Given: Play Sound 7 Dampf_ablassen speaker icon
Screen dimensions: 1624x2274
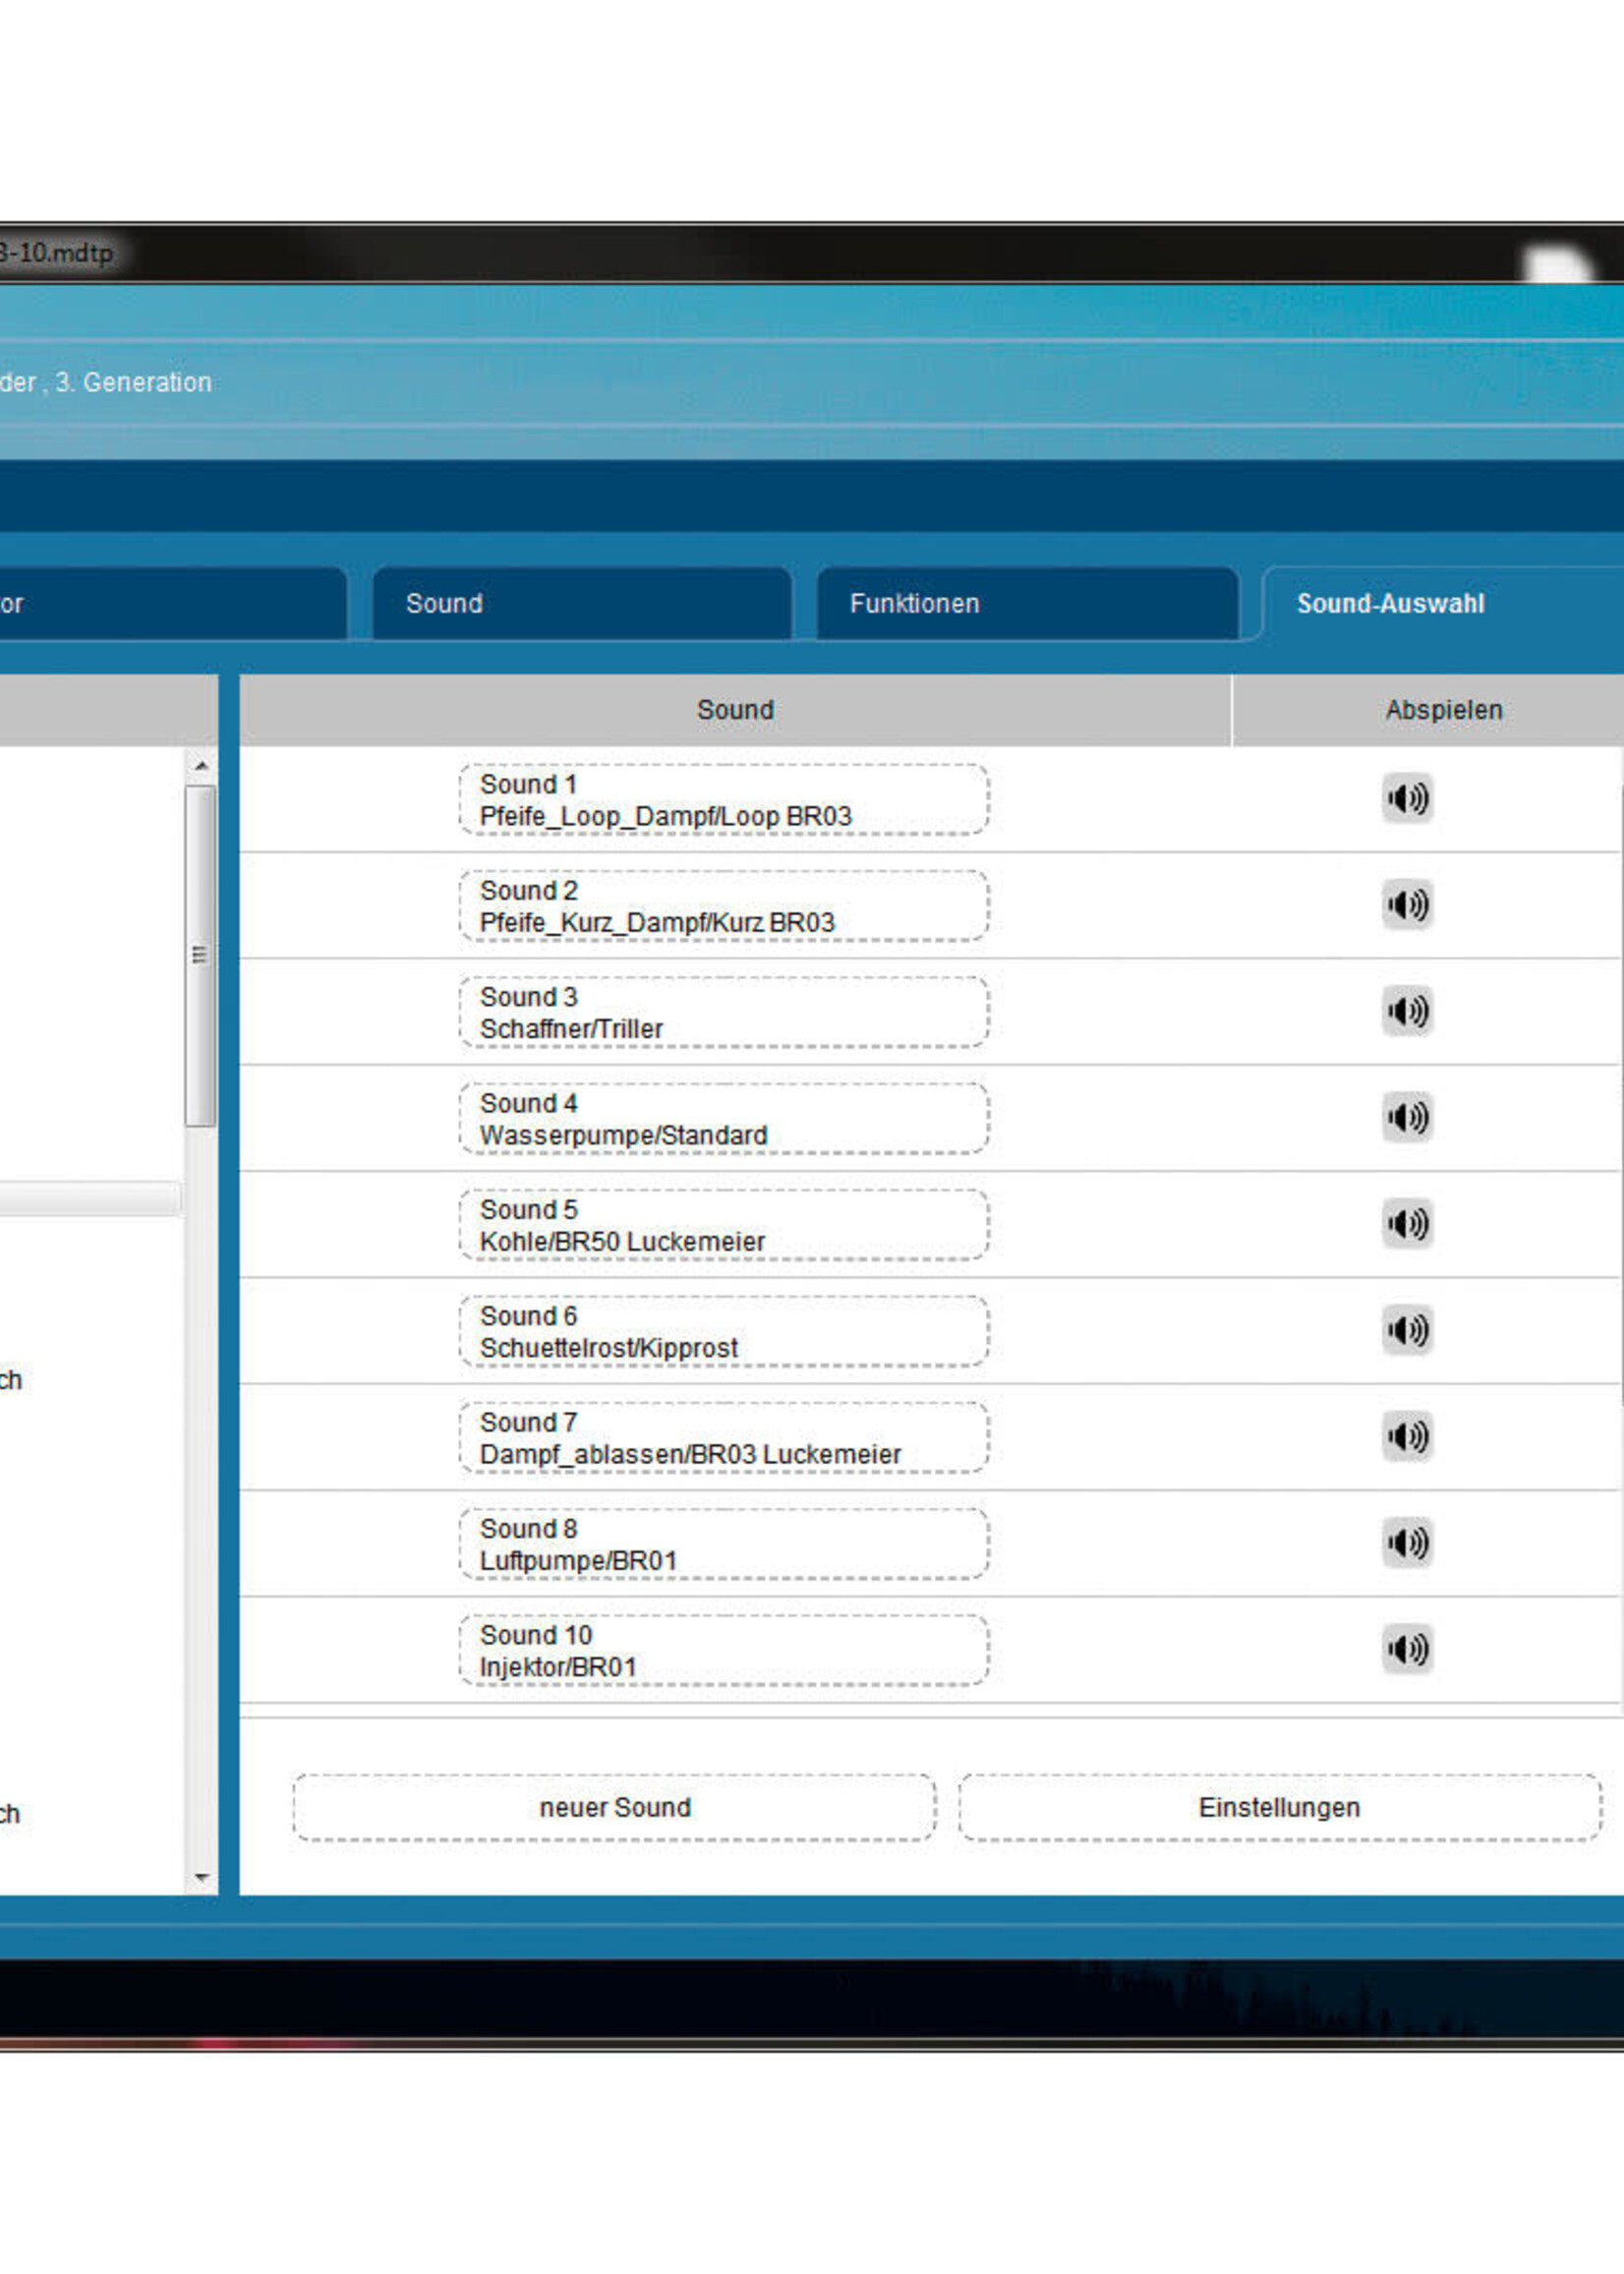Looking at the screenshot, I should point(1407,1436).
